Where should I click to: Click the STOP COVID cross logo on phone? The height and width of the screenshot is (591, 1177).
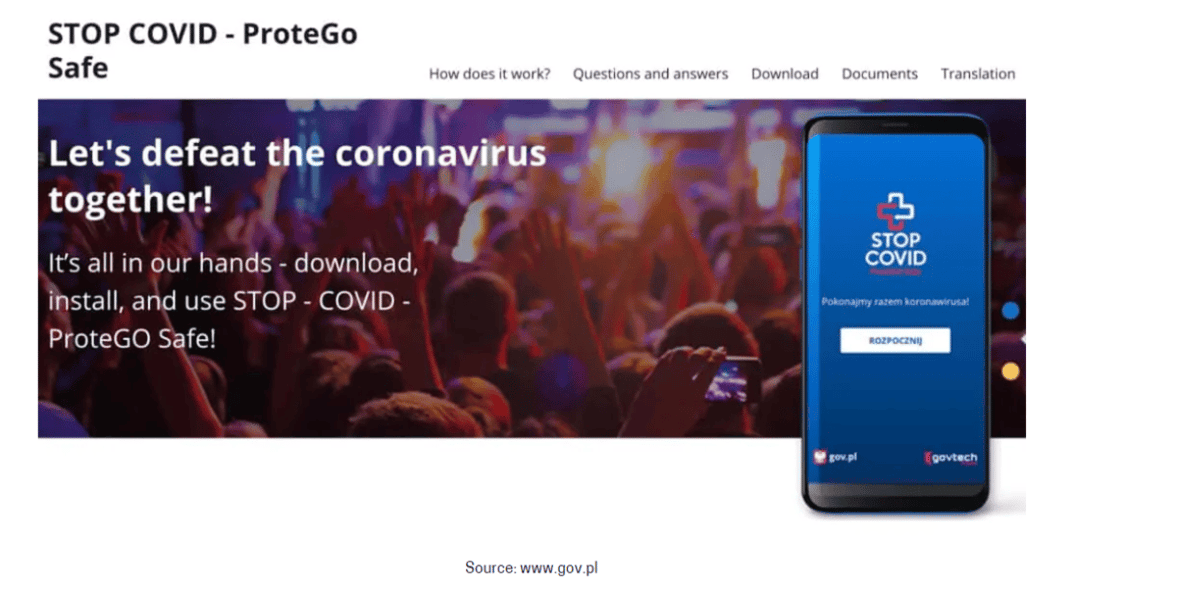tap(895, 211)
